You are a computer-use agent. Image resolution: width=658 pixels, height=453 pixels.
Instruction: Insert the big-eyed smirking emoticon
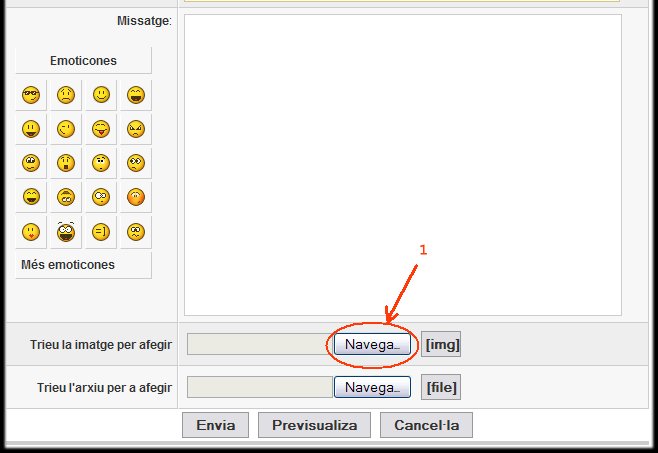[31, 163]
